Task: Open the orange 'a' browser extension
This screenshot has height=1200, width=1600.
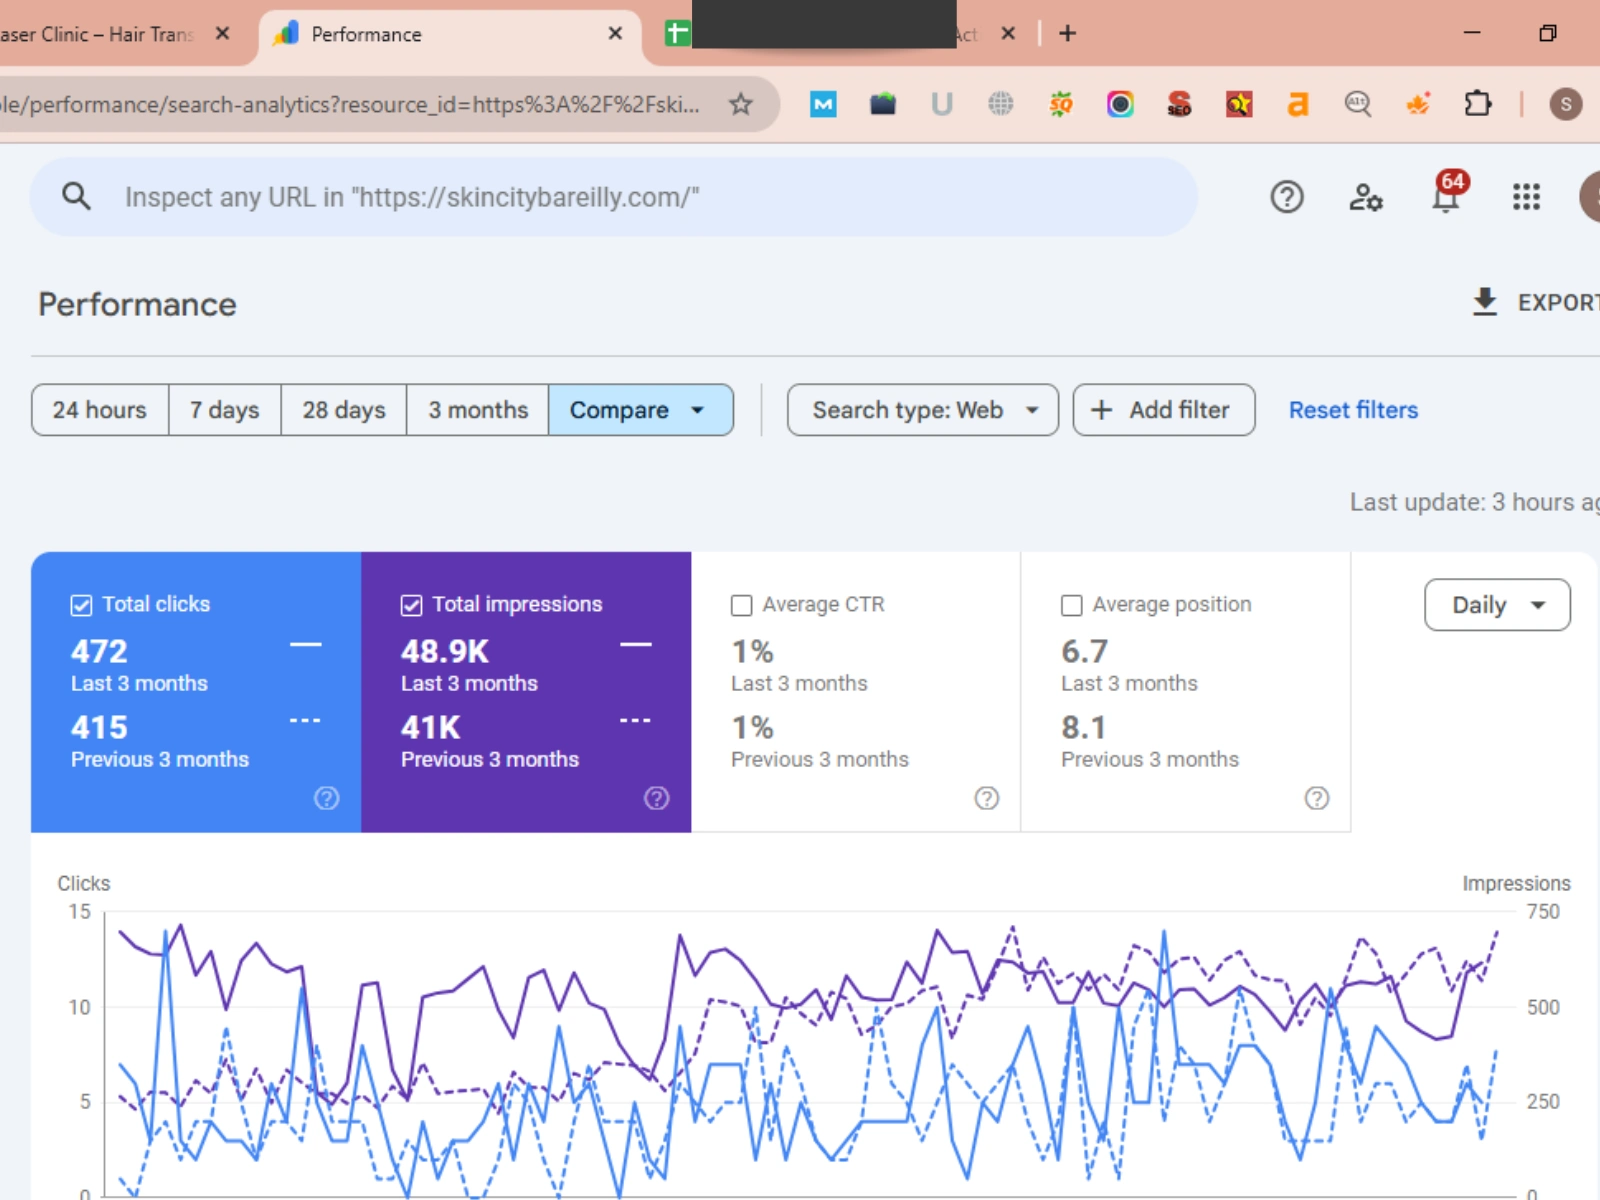Action: pos(1298,104)
